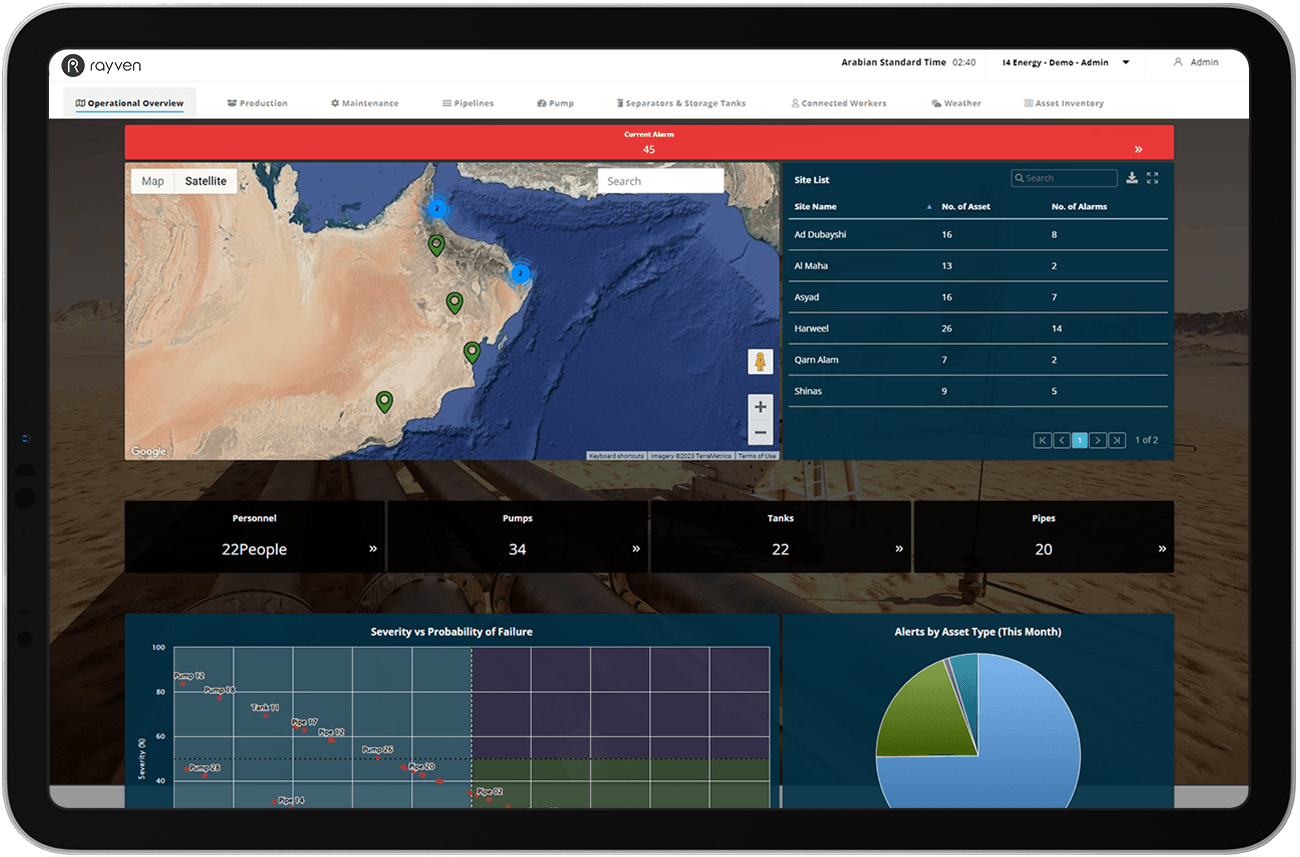
Task: Open the Maintenance tab
Action: coord(365,103)
